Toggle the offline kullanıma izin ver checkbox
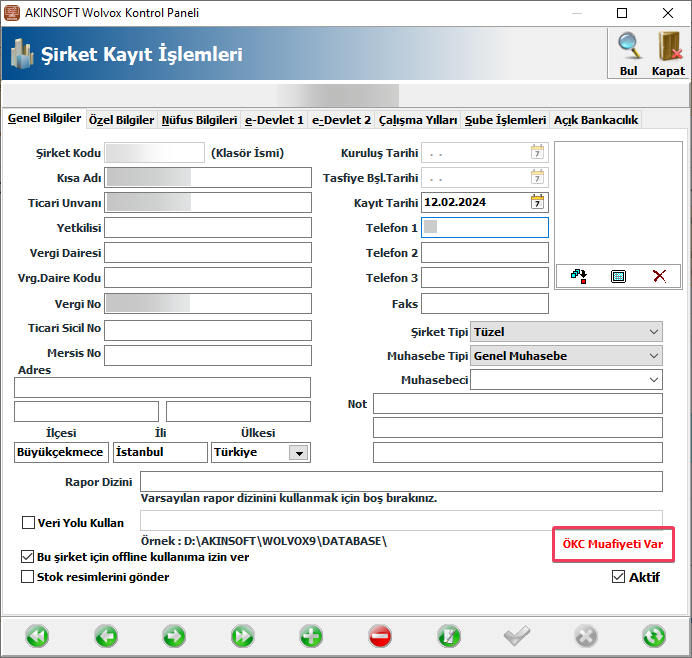The height and width of the screenshot is (658, 692). [x=28, y=557]
